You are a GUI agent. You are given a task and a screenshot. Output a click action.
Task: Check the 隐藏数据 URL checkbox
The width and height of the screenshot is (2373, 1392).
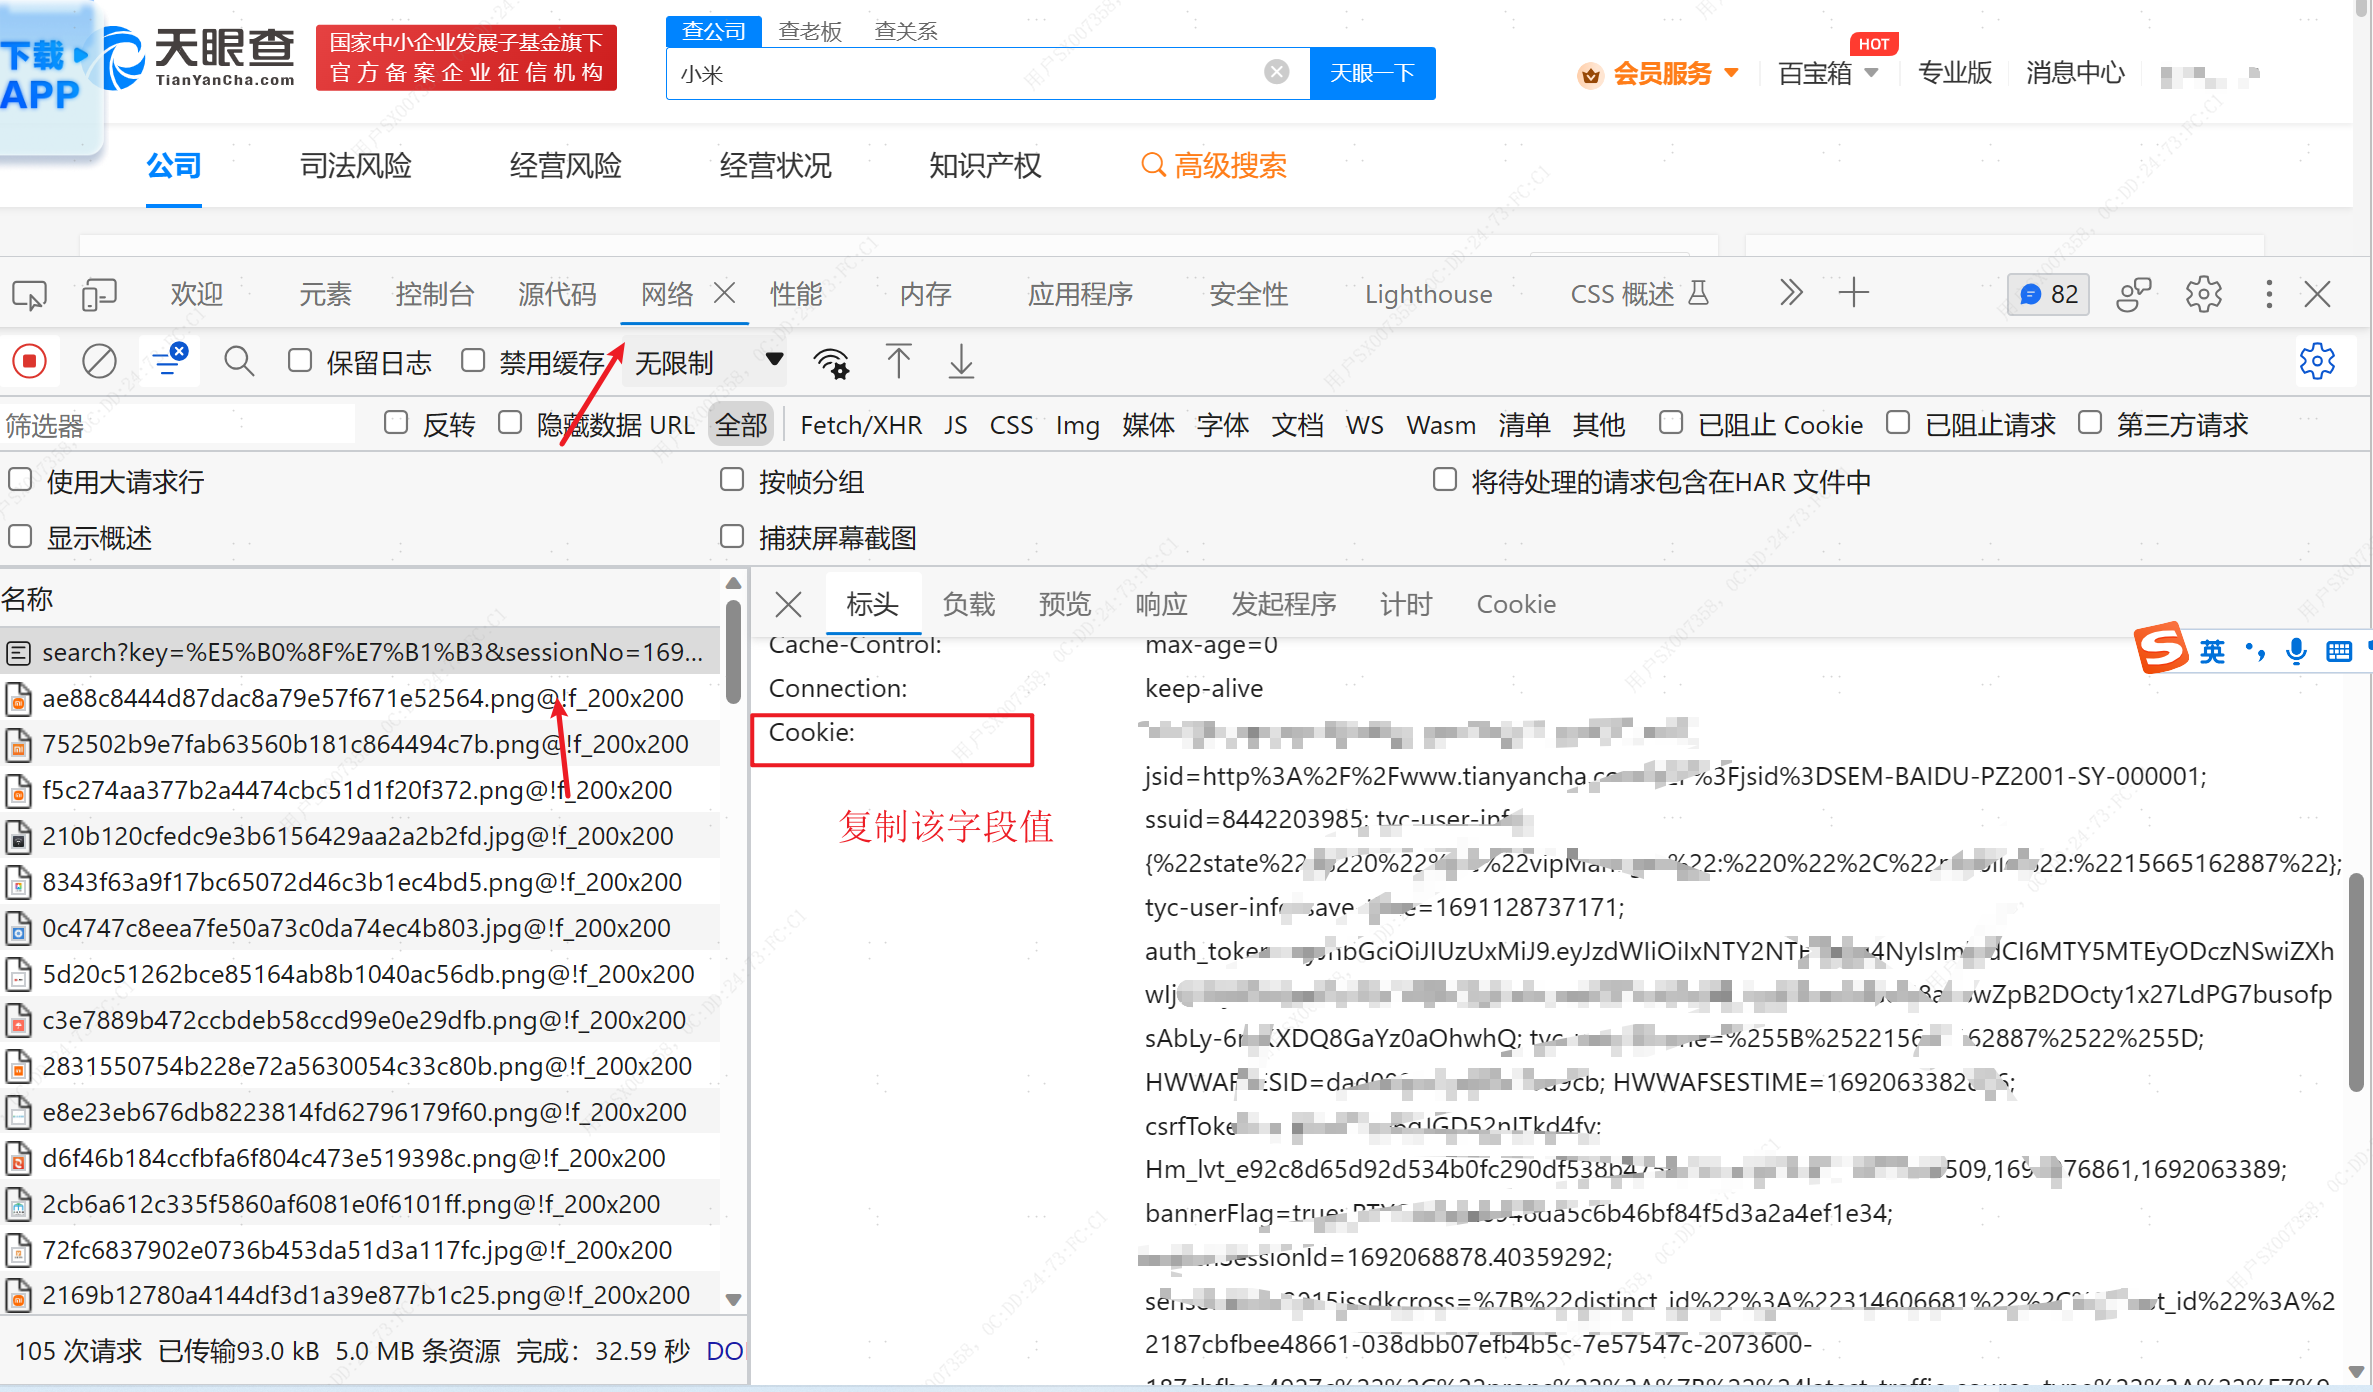pyautogui.click(x=510, y=423)
